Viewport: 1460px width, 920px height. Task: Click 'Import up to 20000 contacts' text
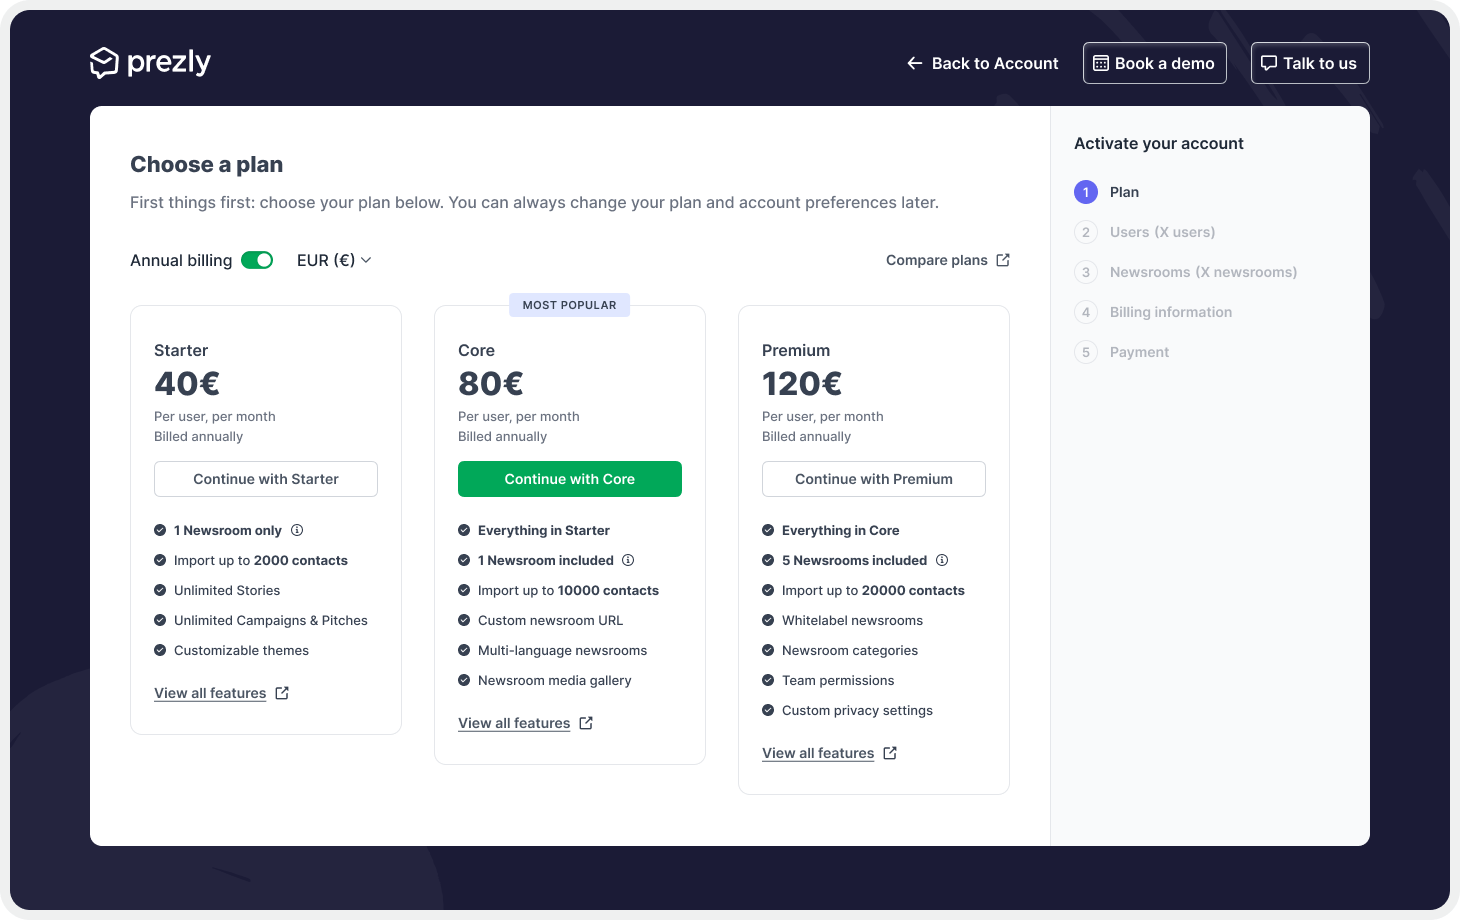click(873, 590)
